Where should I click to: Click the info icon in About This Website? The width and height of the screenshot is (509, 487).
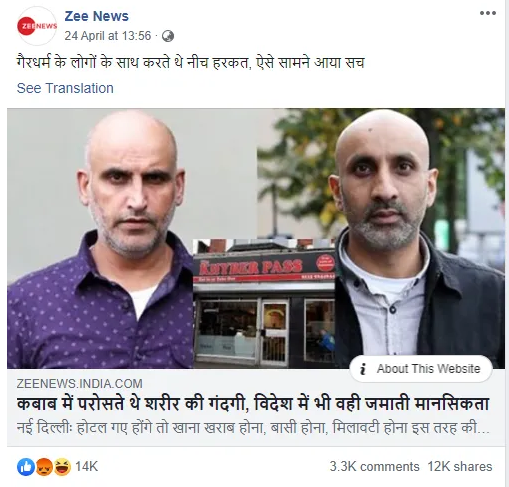(x=363, y=369)
